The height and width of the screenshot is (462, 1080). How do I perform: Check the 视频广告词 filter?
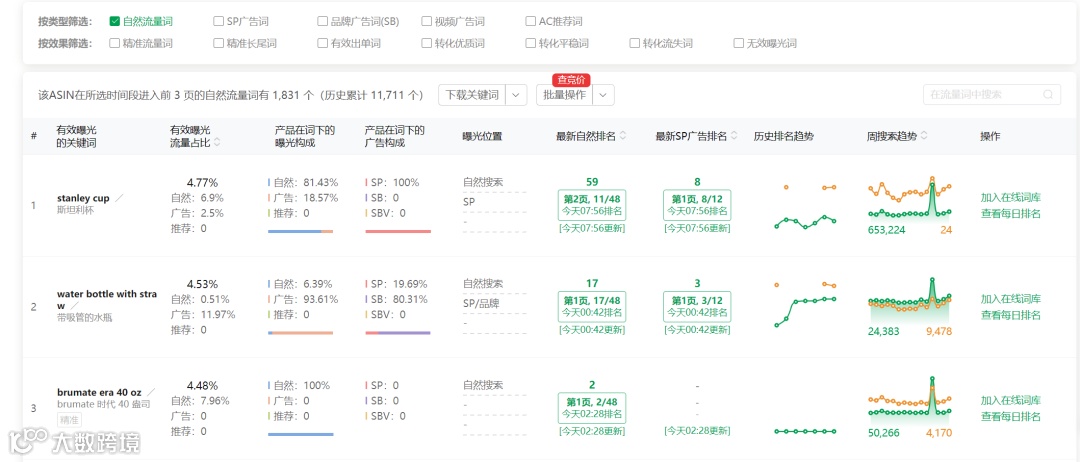click(x=427, y=21)
